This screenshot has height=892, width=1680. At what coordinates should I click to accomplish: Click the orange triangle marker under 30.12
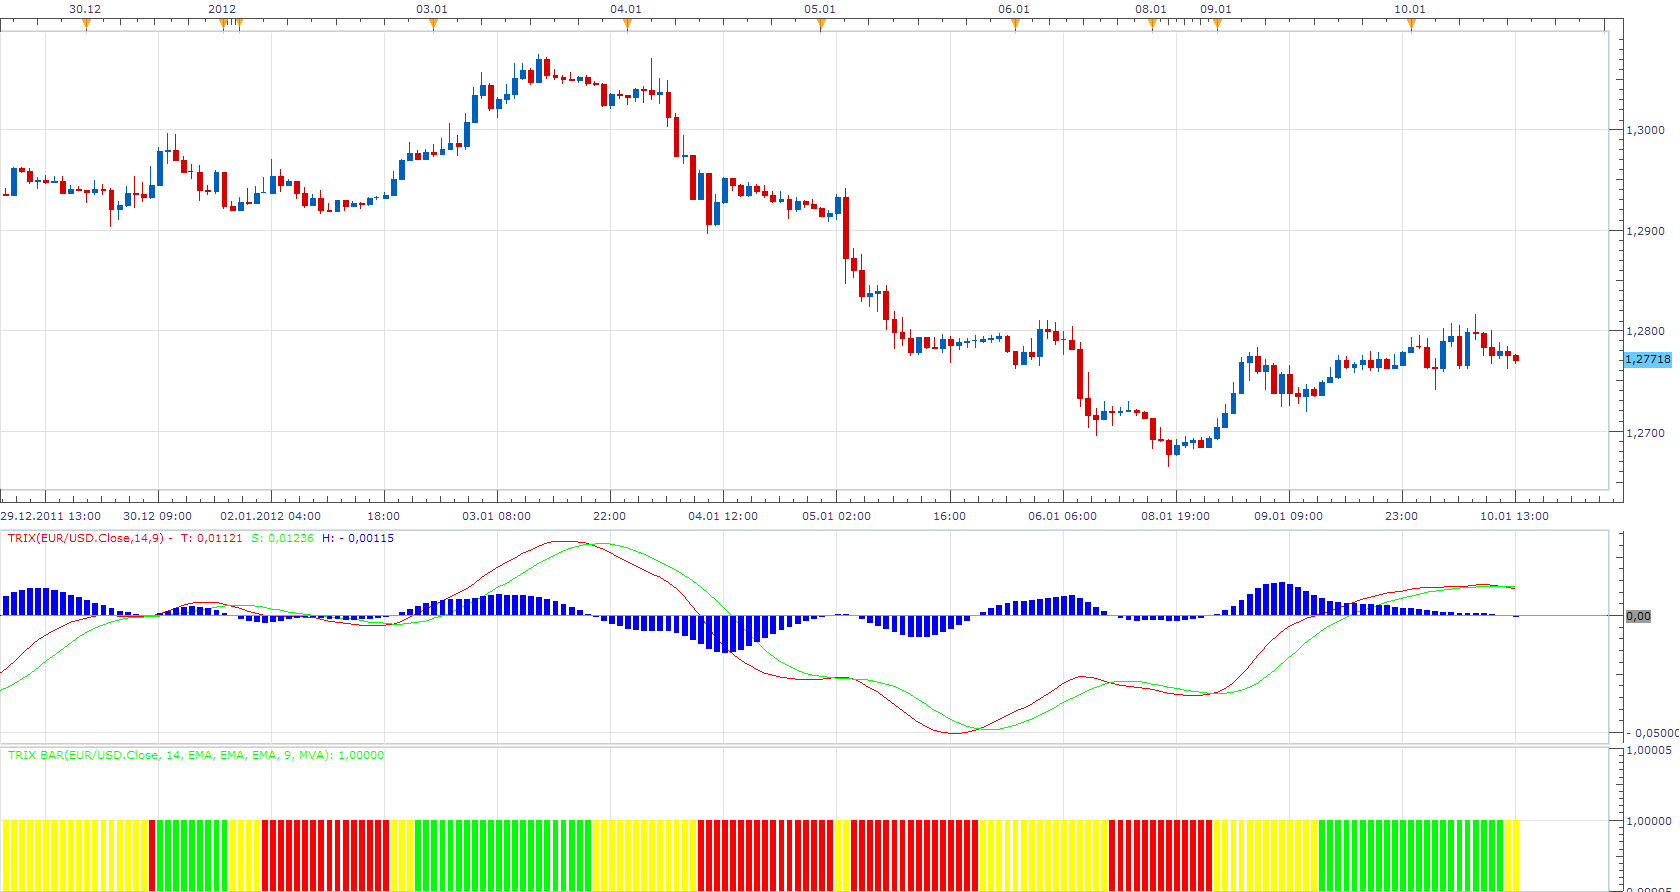(86, 25)
